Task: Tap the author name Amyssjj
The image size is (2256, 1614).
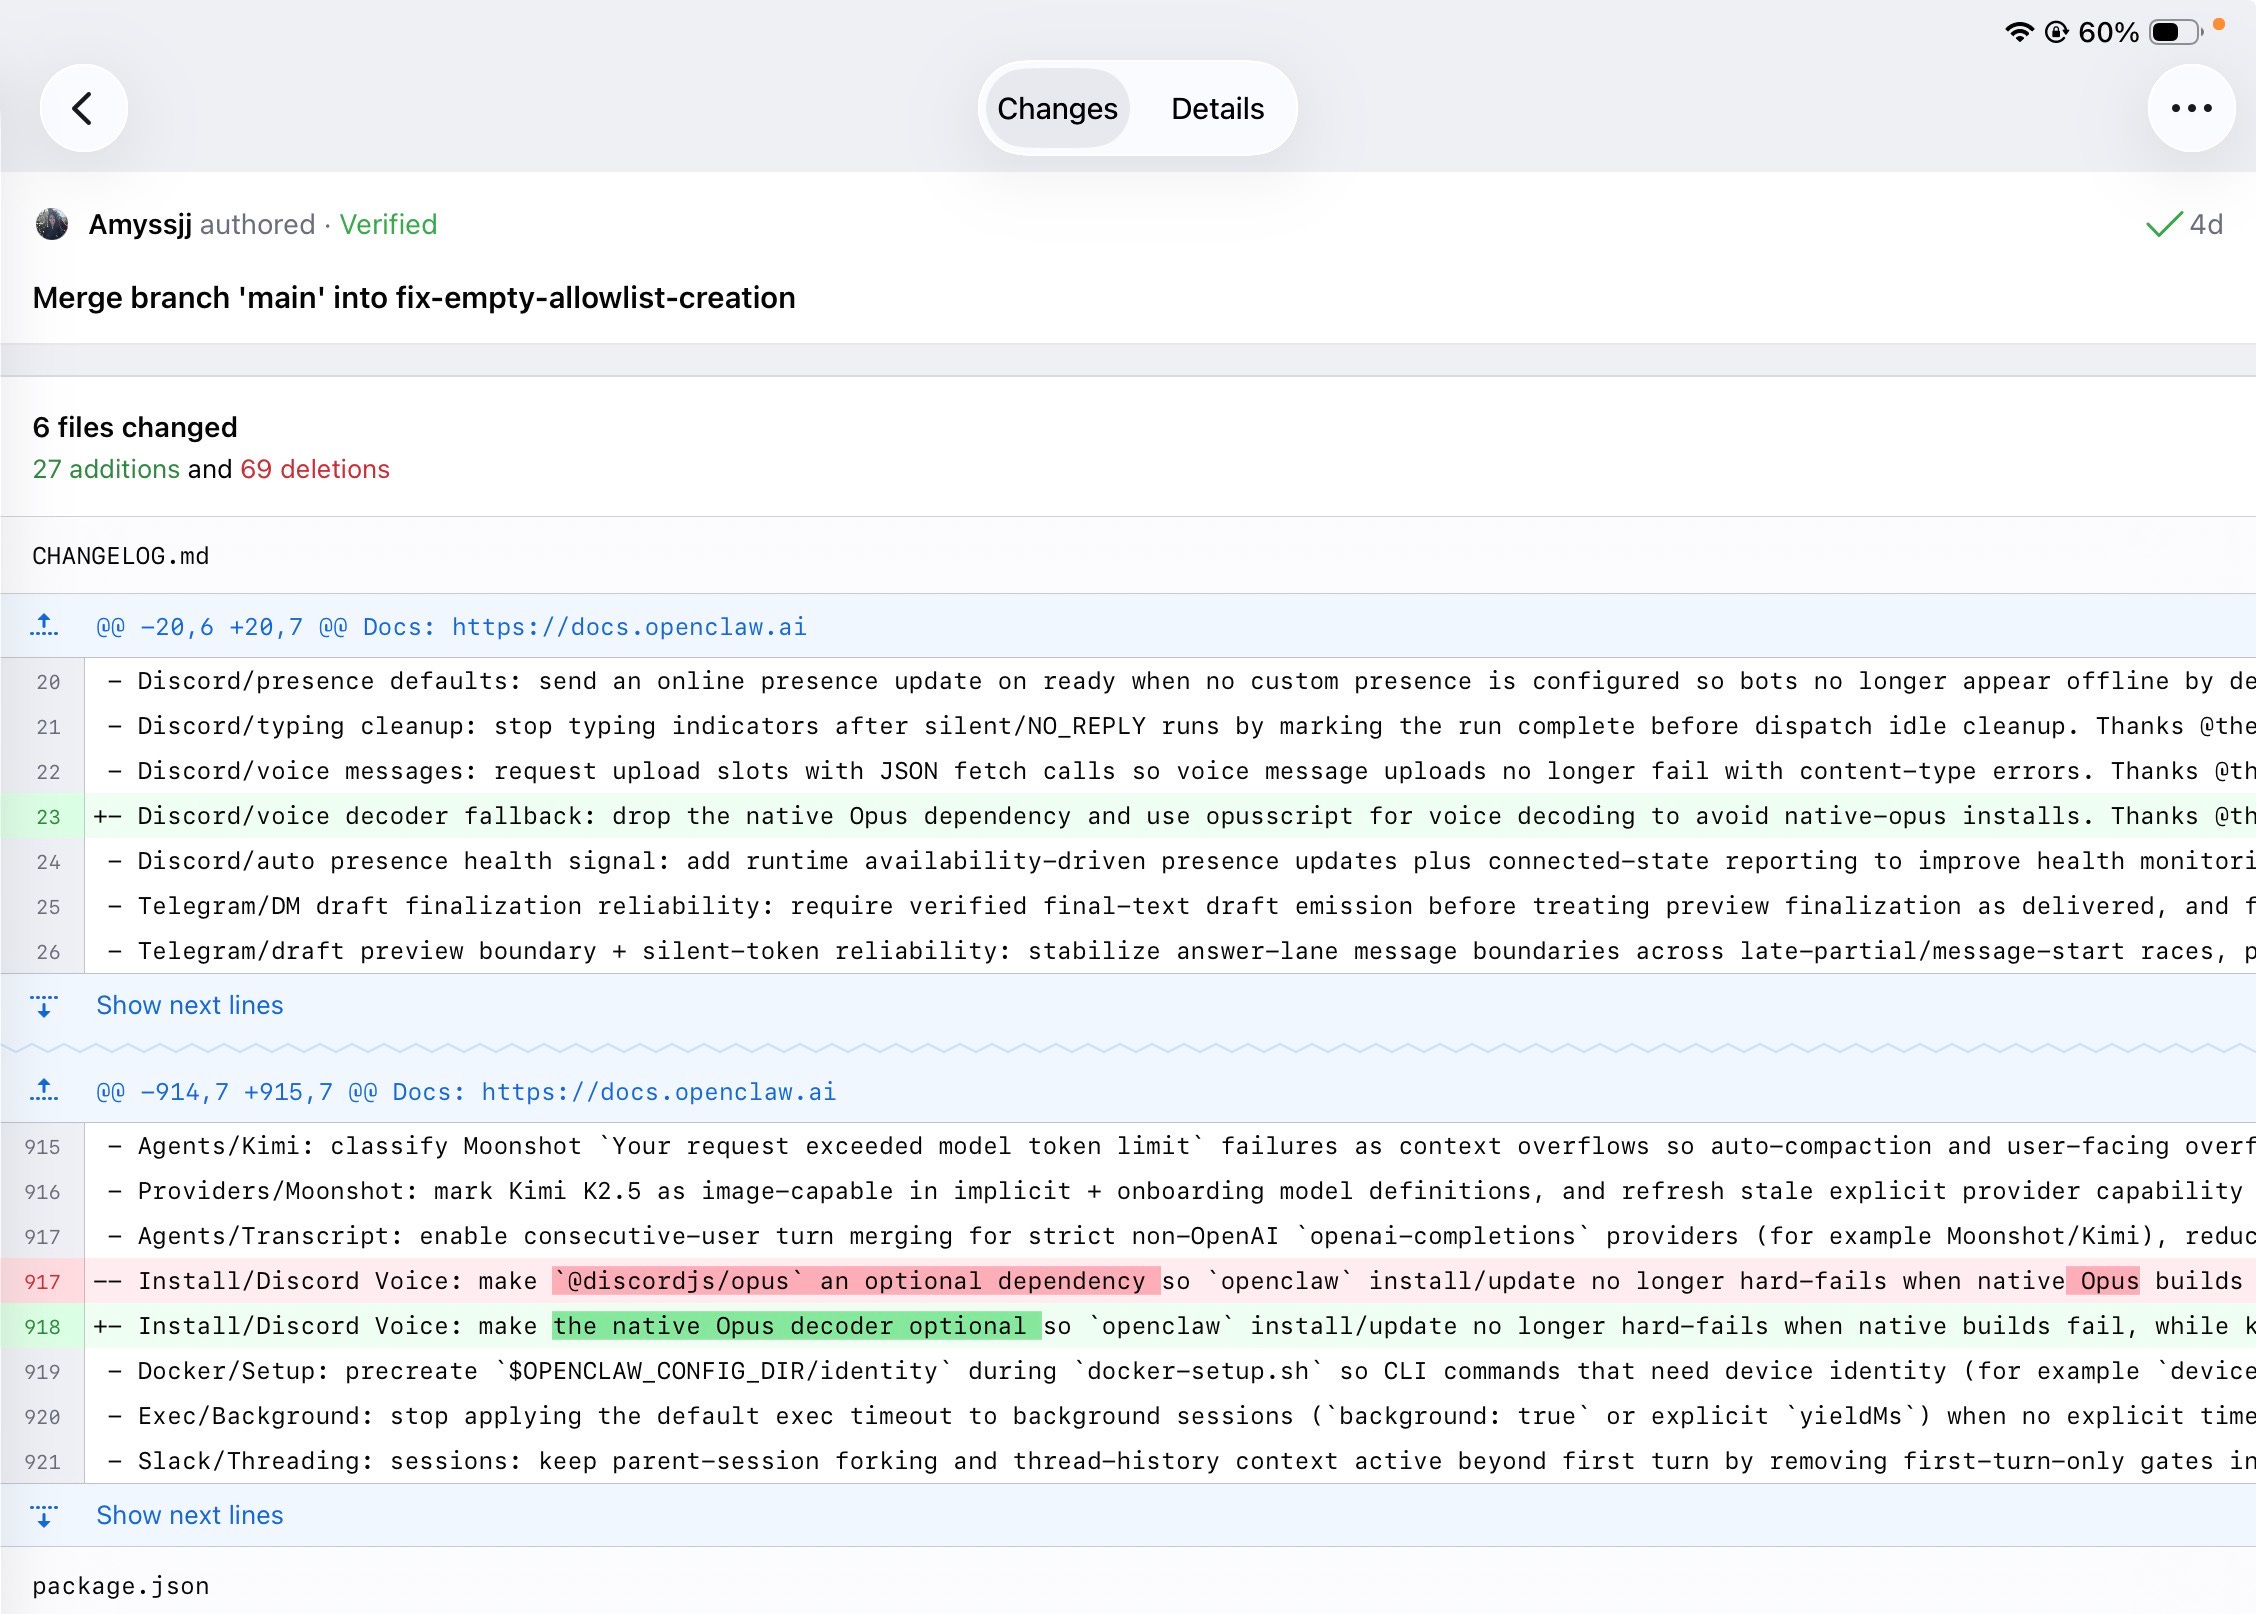Action: click(140, 224)
